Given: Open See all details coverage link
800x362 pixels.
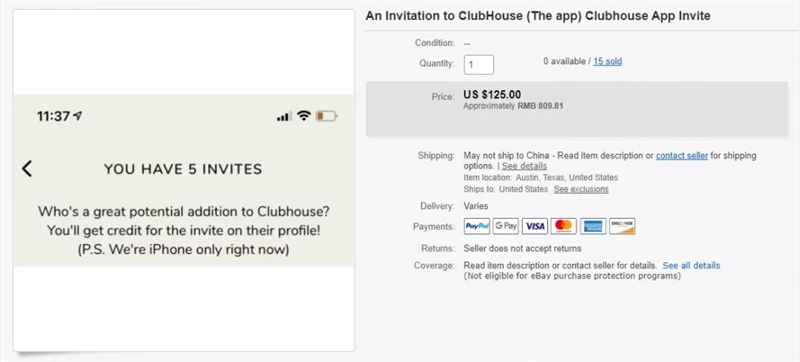Looking at the screenshot, I should pyautogui.click(x=691, y=266).
